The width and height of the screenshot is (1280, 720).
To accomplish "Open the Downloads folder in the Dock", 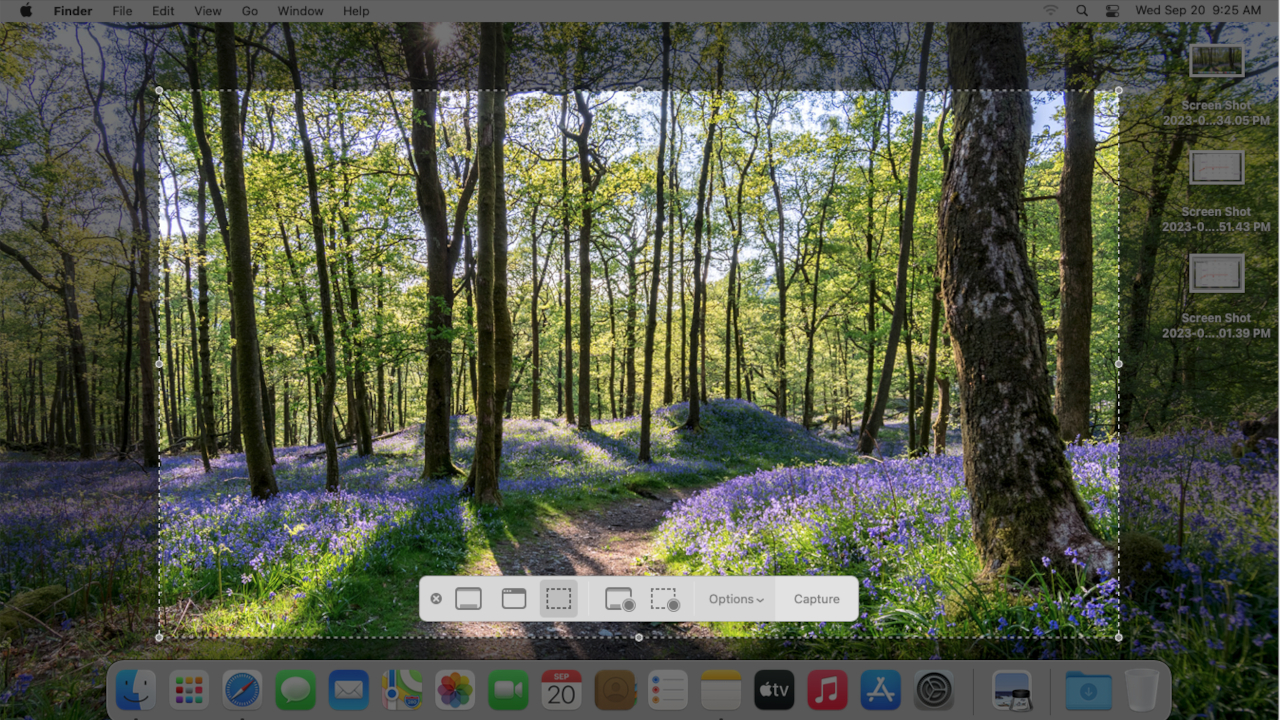I will tap(1088, 690).
